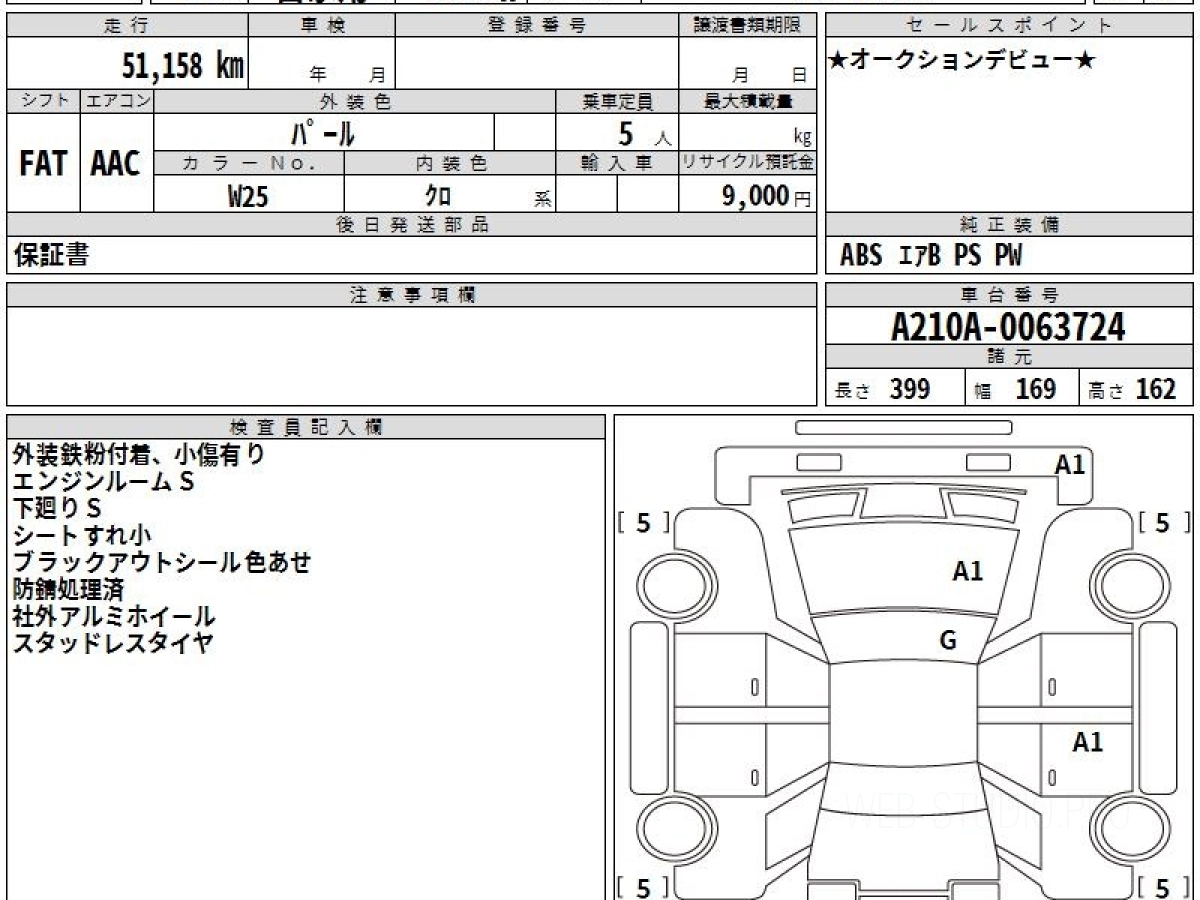Image resolution: width=1200 pixels, height=900 pixels.
Task: Select the line 下廻りS
Action: pos(57,509)
